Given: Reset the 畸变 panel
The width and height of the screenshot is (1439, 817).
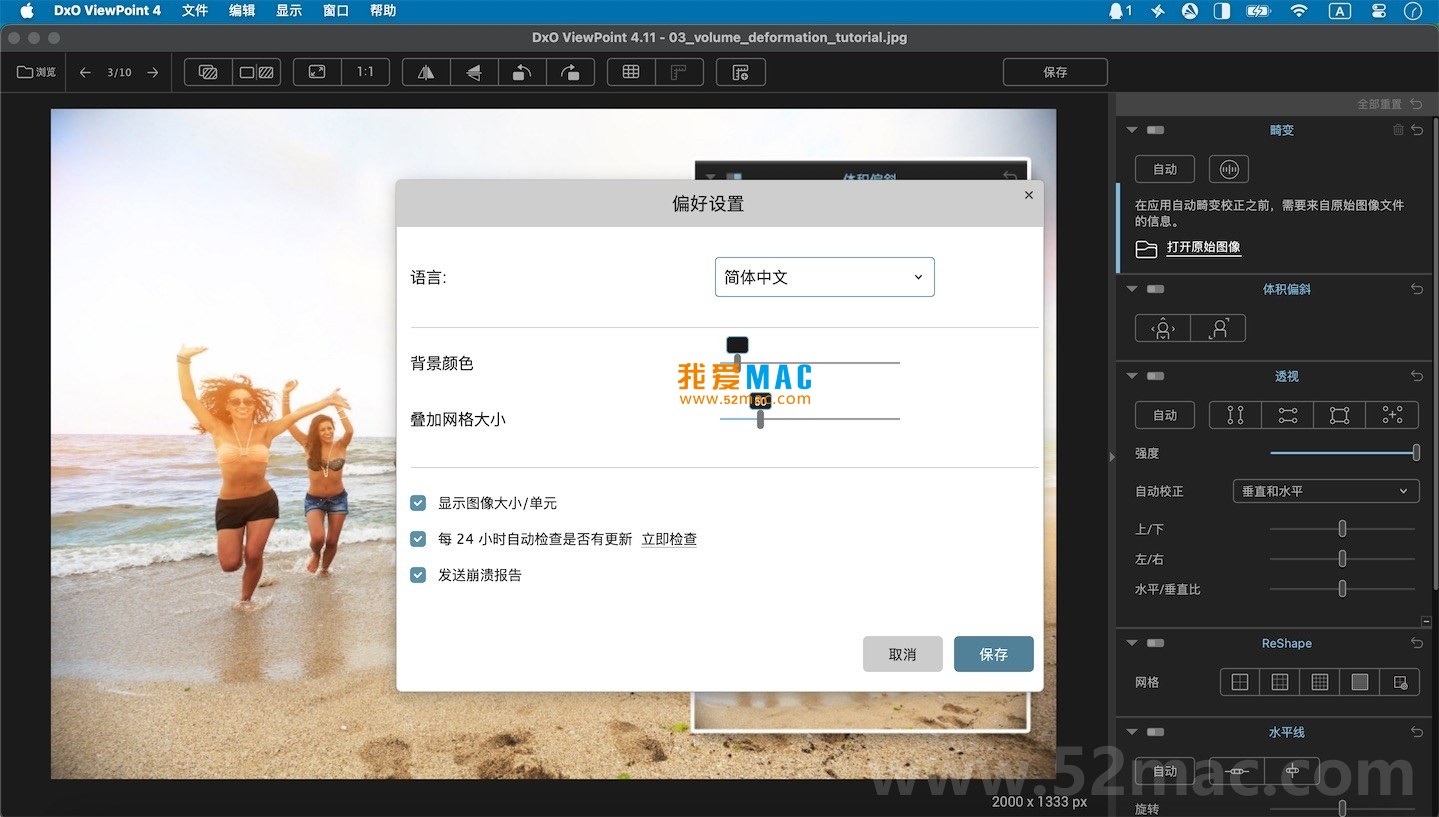Looking at the screenshot, I should coord(1417,130).
